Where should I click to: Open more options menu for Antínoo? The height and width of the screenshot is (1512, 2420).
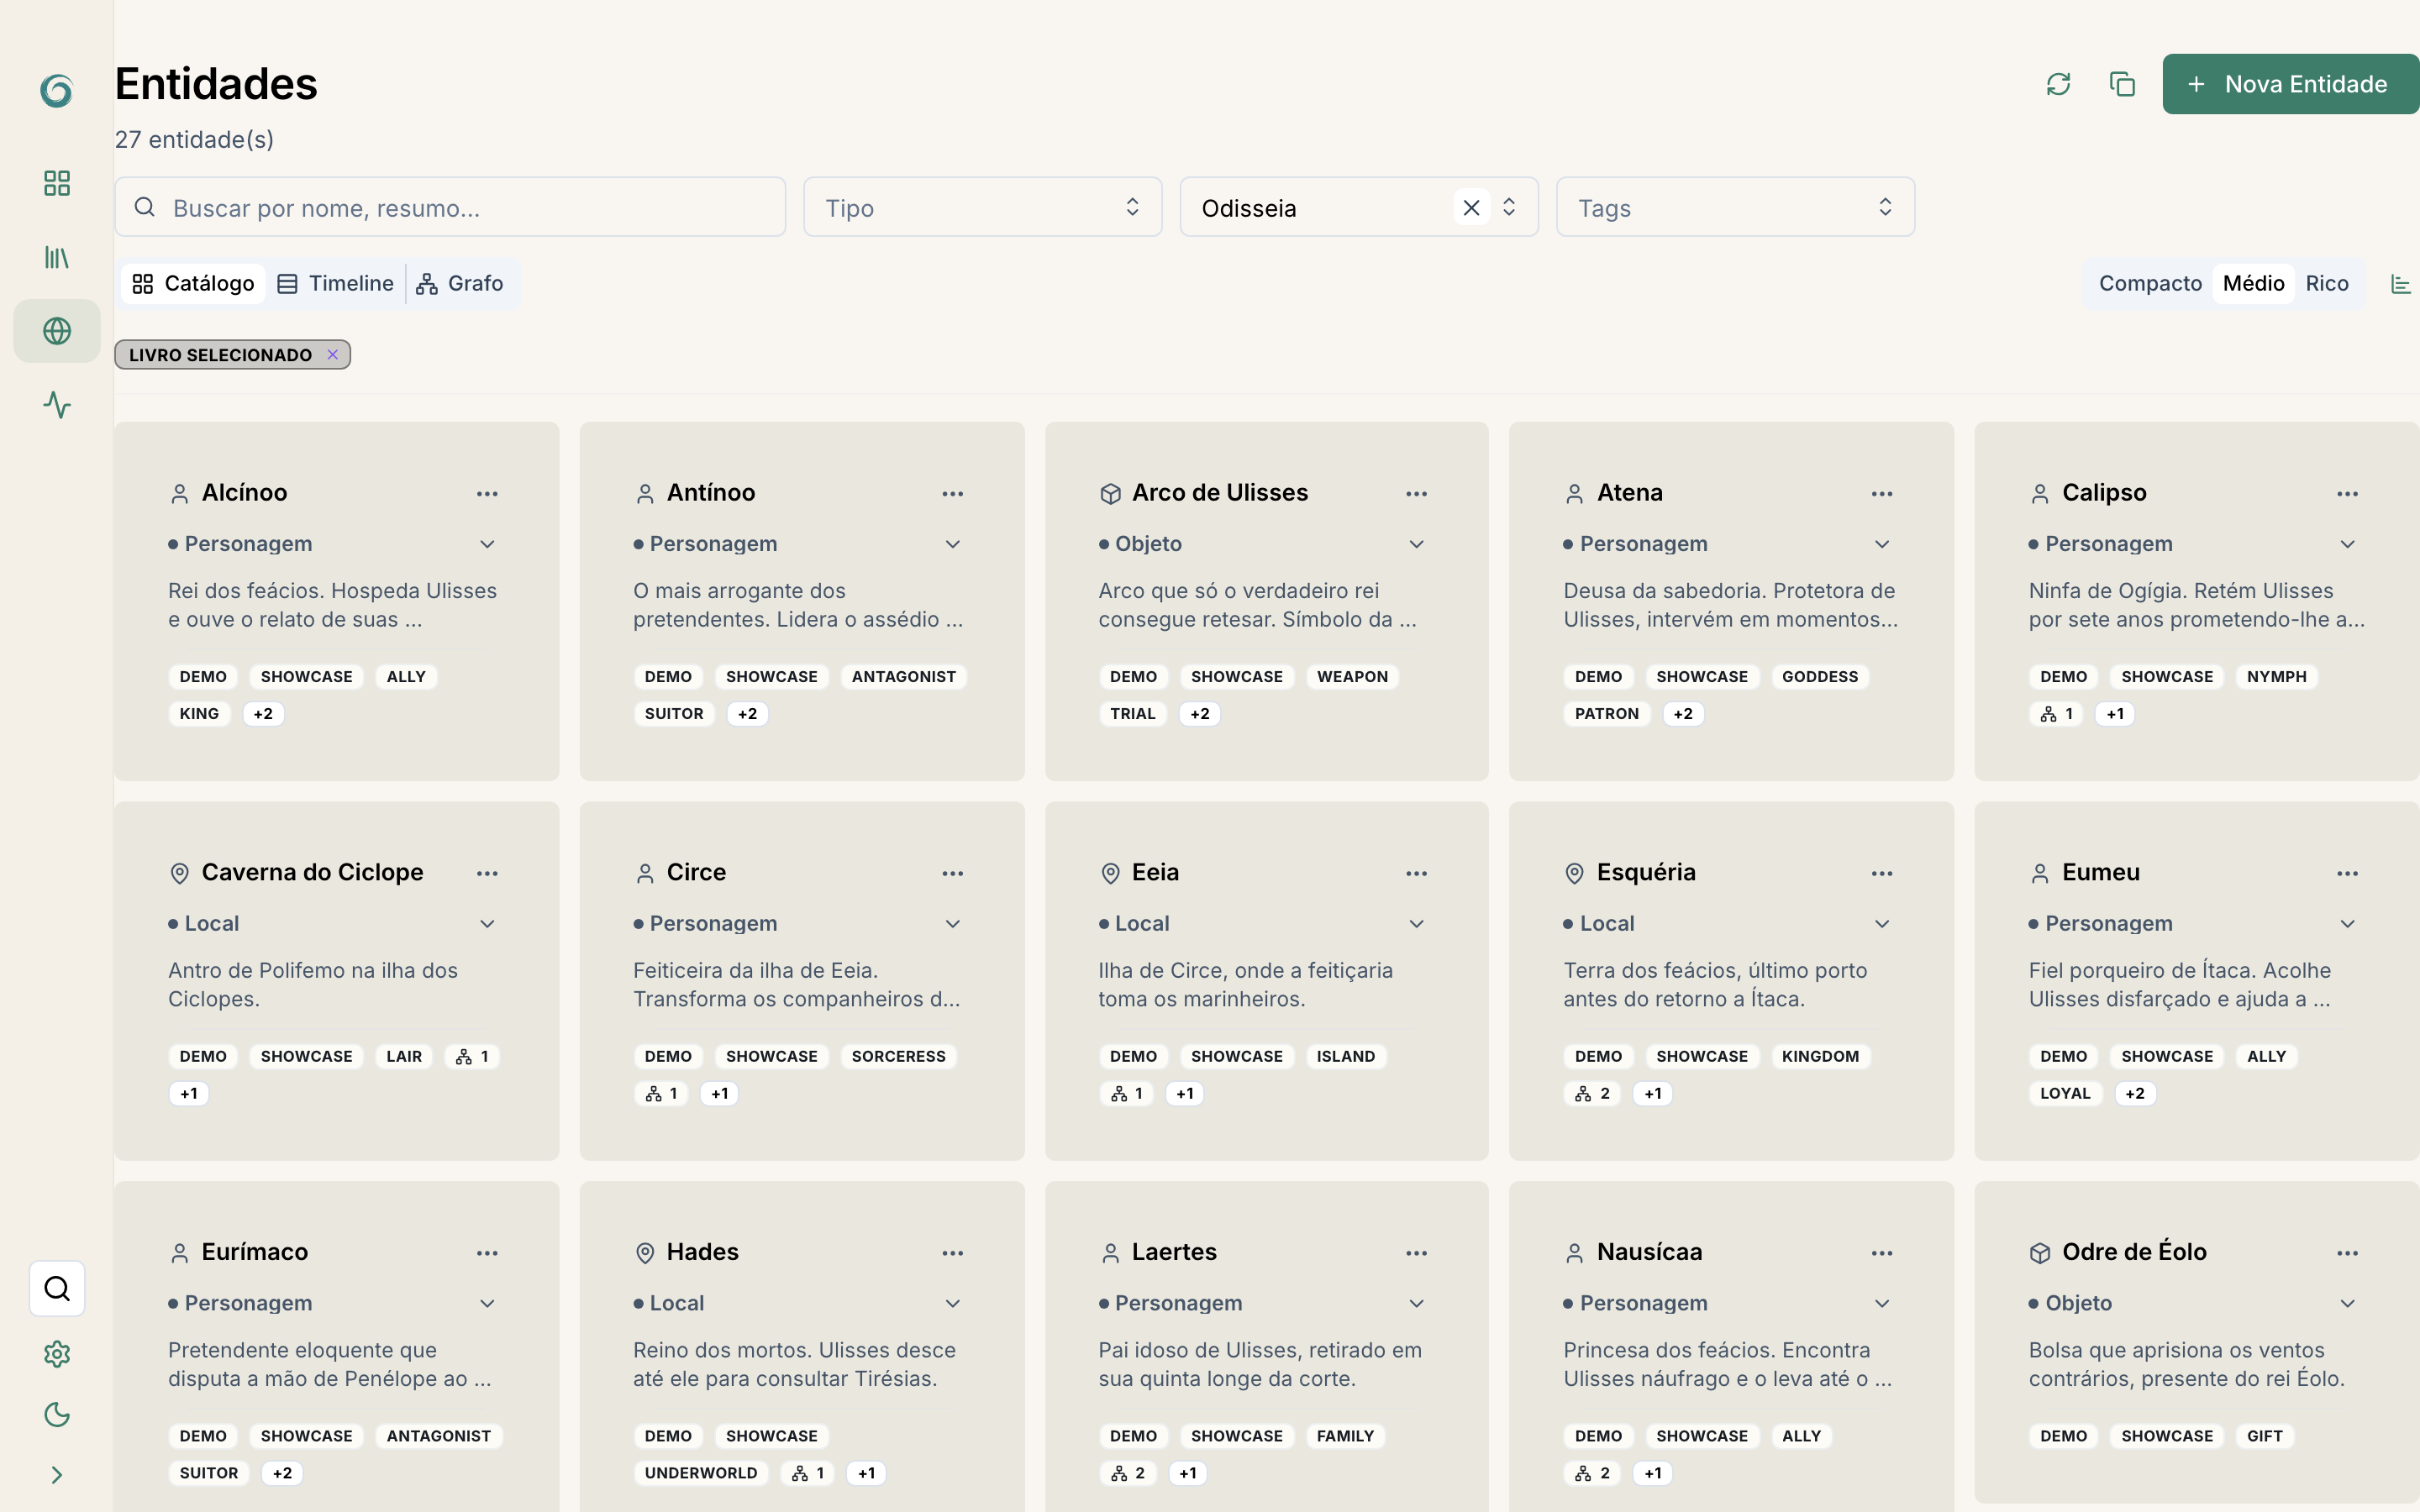tap(952, 493)
